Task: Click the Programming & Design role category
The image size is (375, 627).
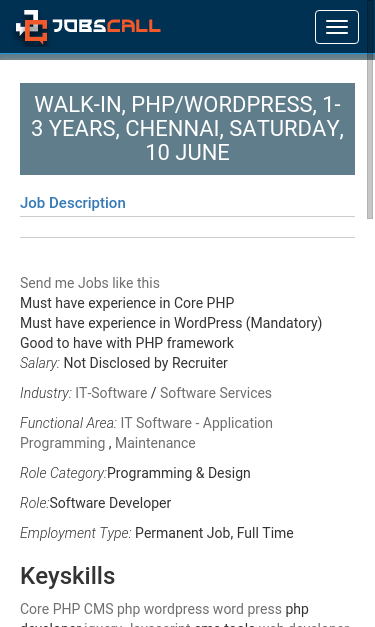Action: [x=179, y=473]
